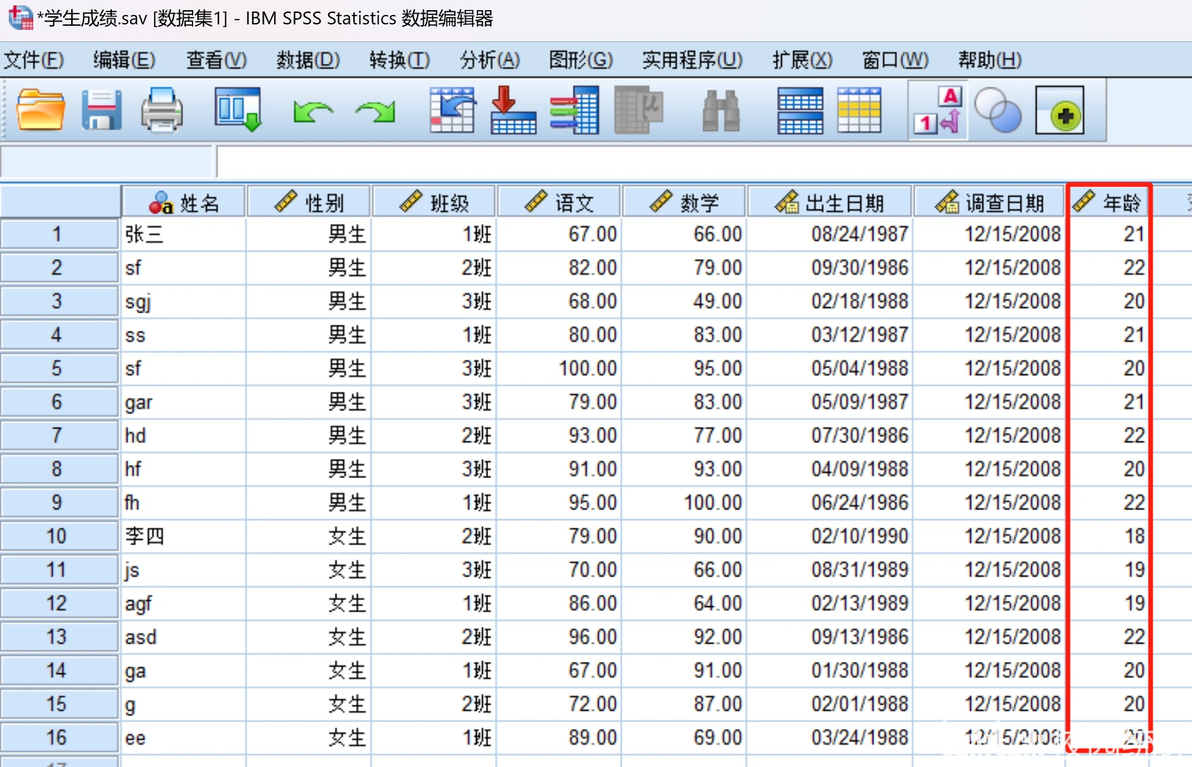The height and width of the screenshot is (767, 1192).
Task: Click Split File toolbar icon
Action: tap(800, 111)
